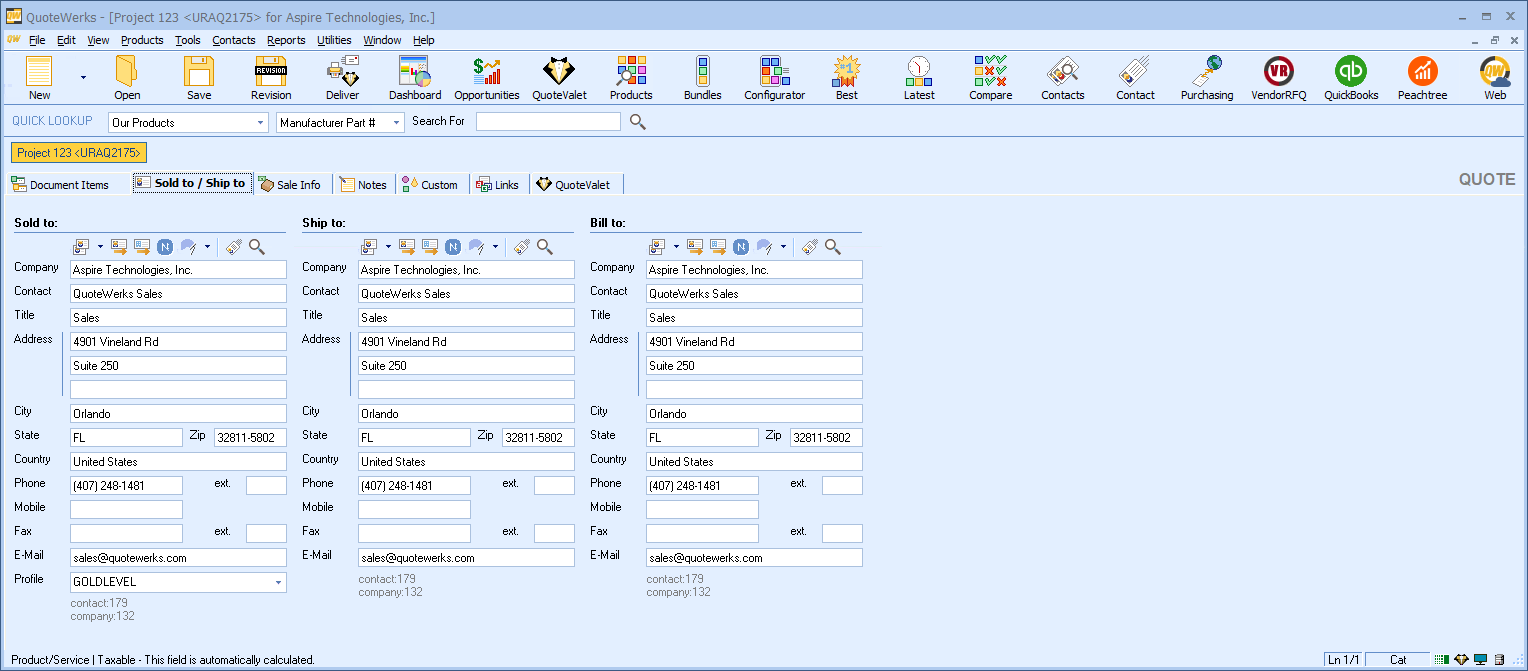Open the dropdown arrow beside New

click(83, 77)
